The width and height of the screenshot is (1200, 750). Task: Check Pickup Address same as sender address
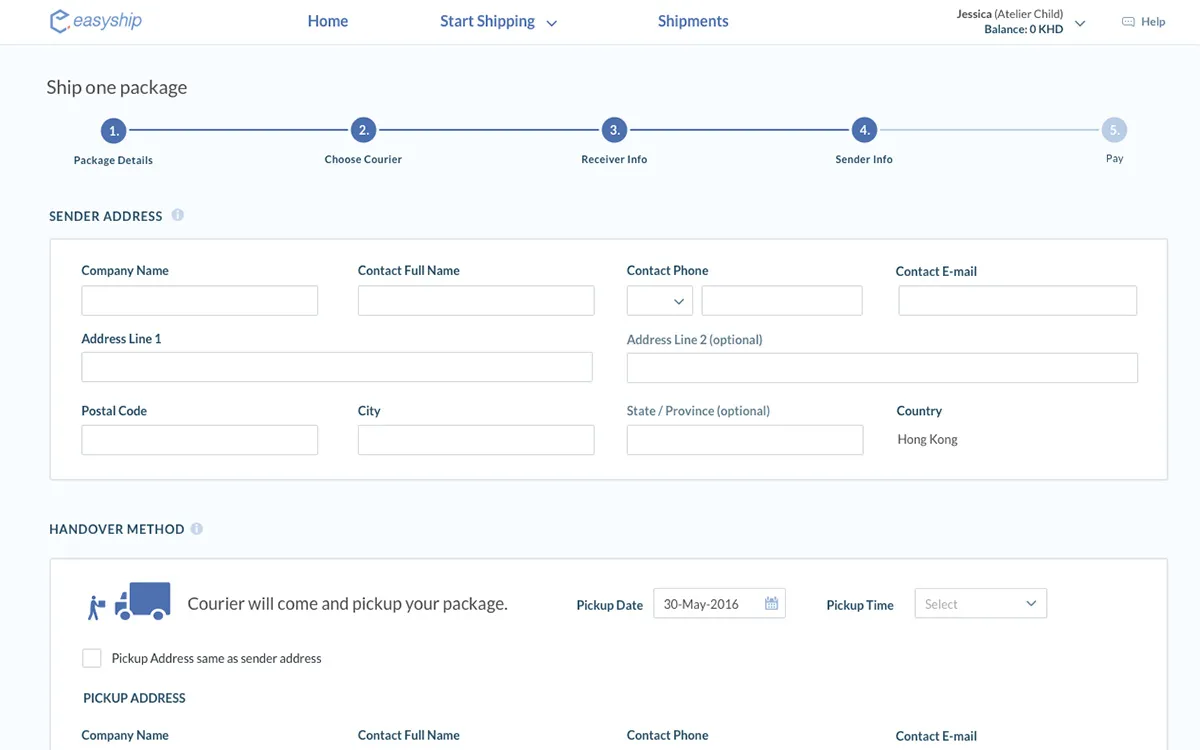click(x=92, y=658)
